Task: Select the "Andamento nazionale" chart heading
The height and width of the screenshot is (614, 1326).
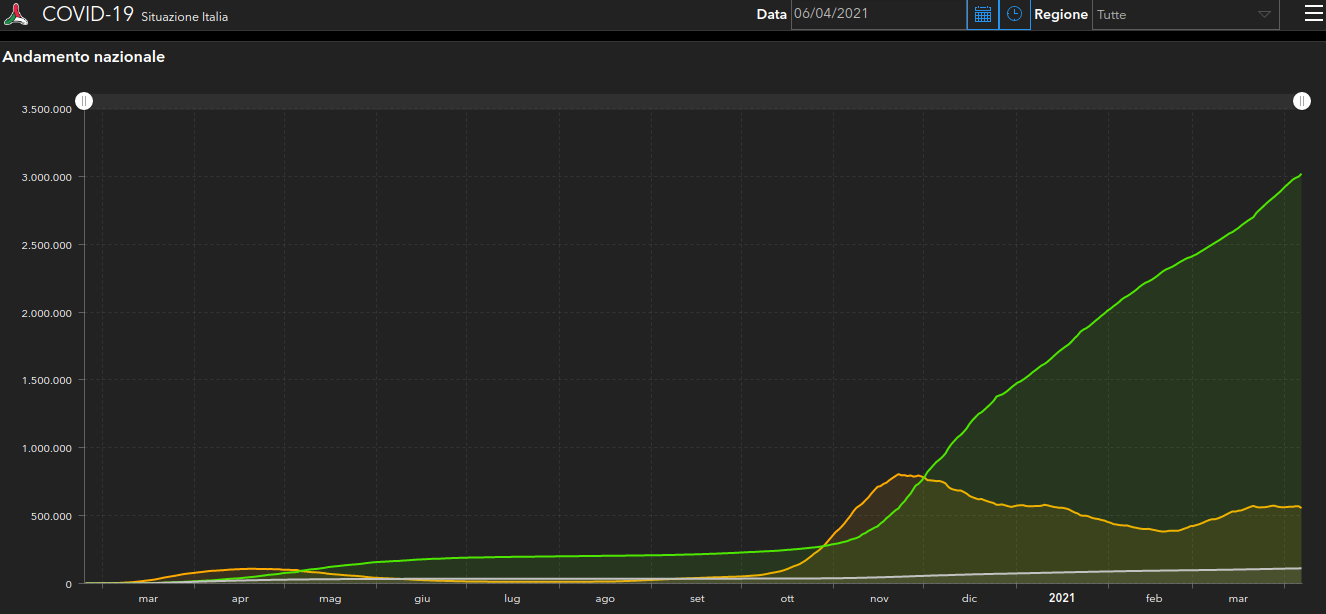Action: 84,57
